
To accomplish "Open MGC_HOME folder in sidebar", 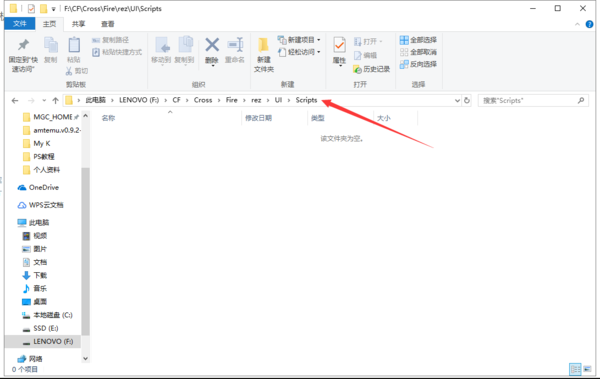I will [51, 117].
